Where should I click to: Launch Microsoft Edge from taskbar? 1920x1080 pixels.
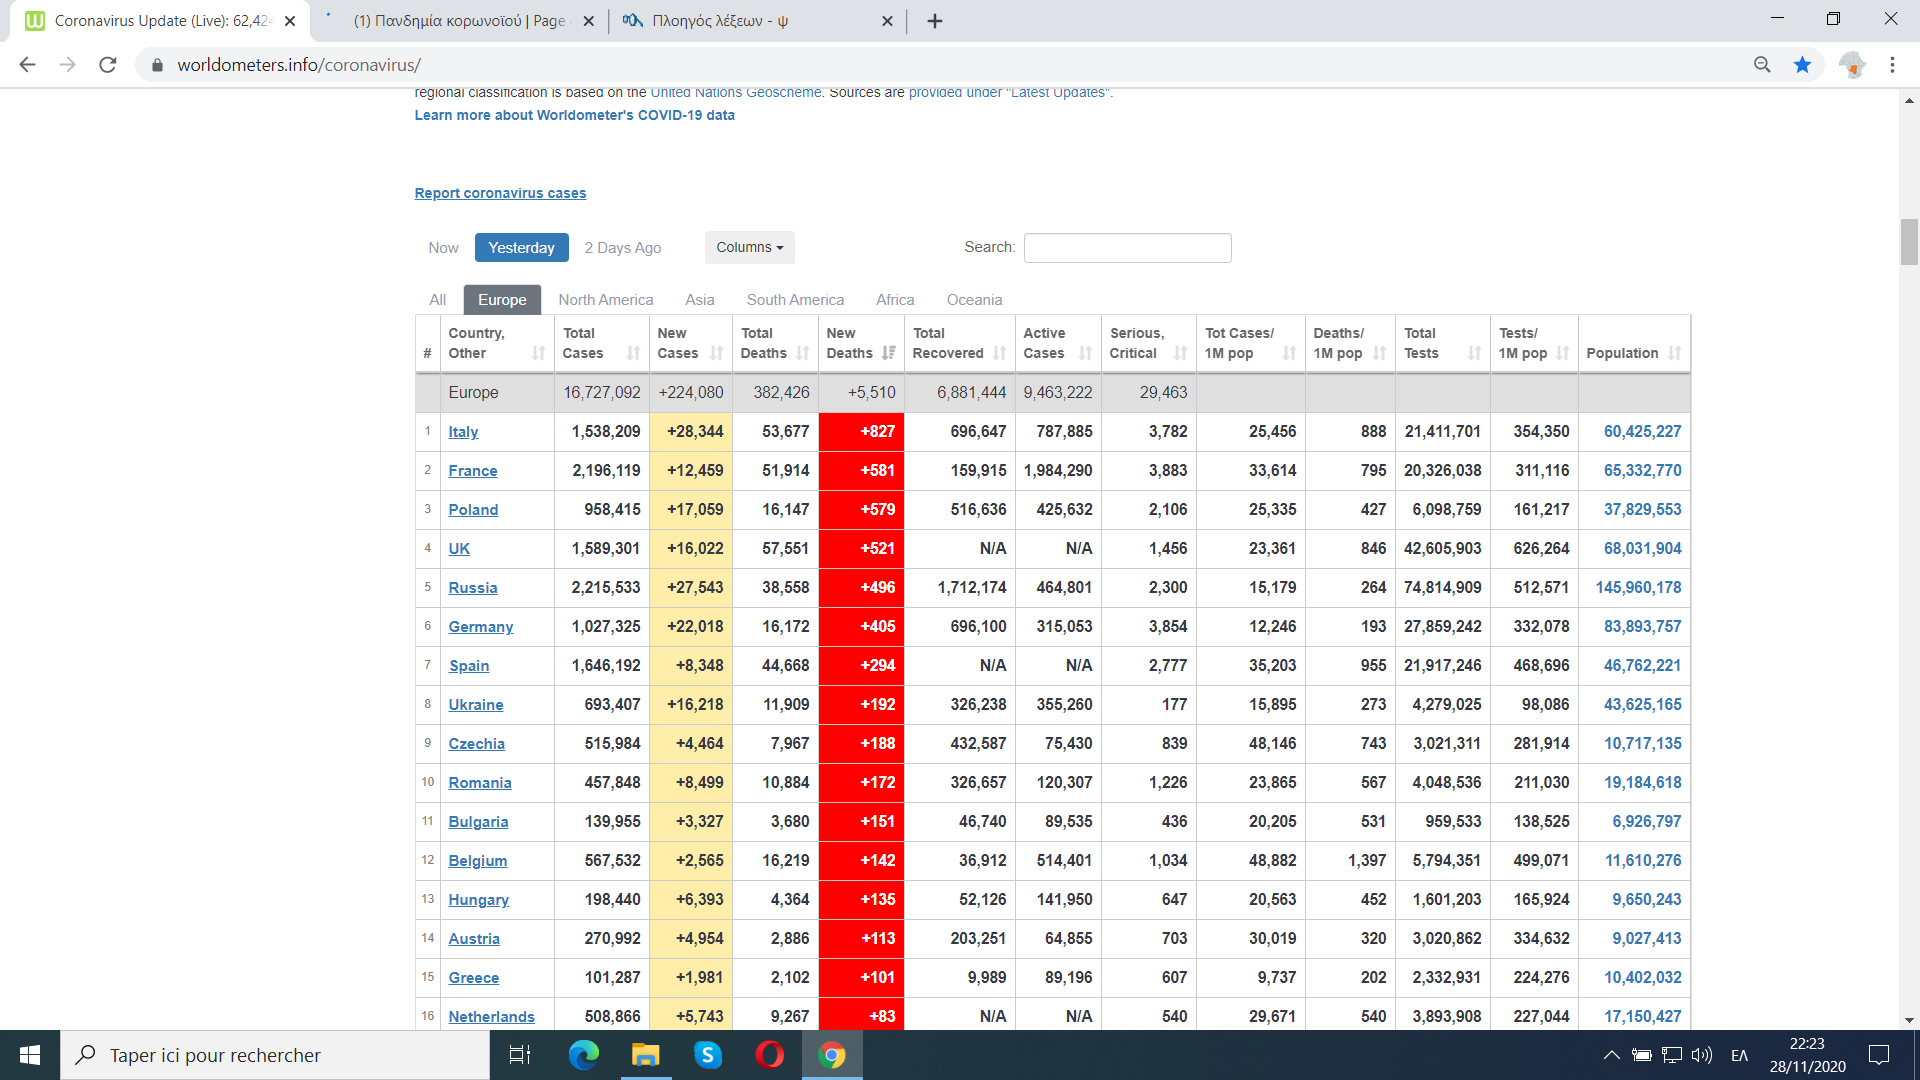pos(584,1055)
